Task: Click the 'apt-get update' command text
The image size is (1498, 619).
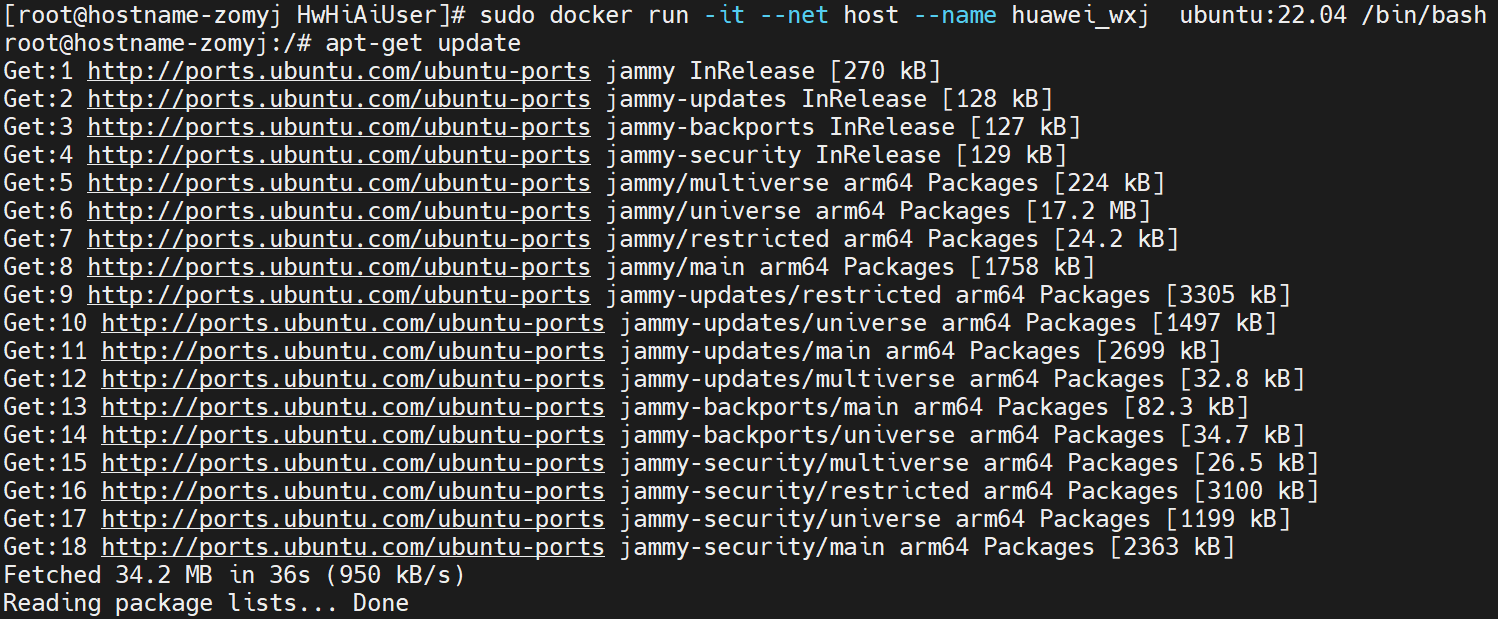Action: point(423,43)
